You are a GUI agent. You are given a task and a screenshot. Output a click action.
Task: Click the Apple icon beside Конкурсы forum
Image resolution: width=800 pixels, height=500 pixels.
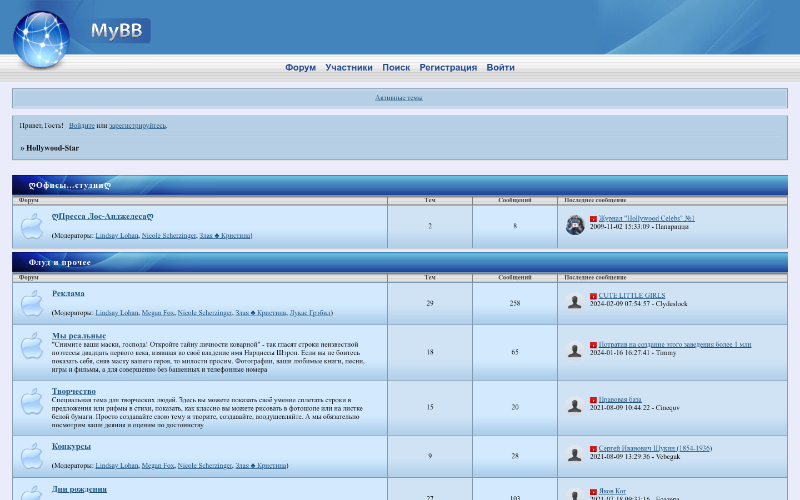tap(32, 456)
